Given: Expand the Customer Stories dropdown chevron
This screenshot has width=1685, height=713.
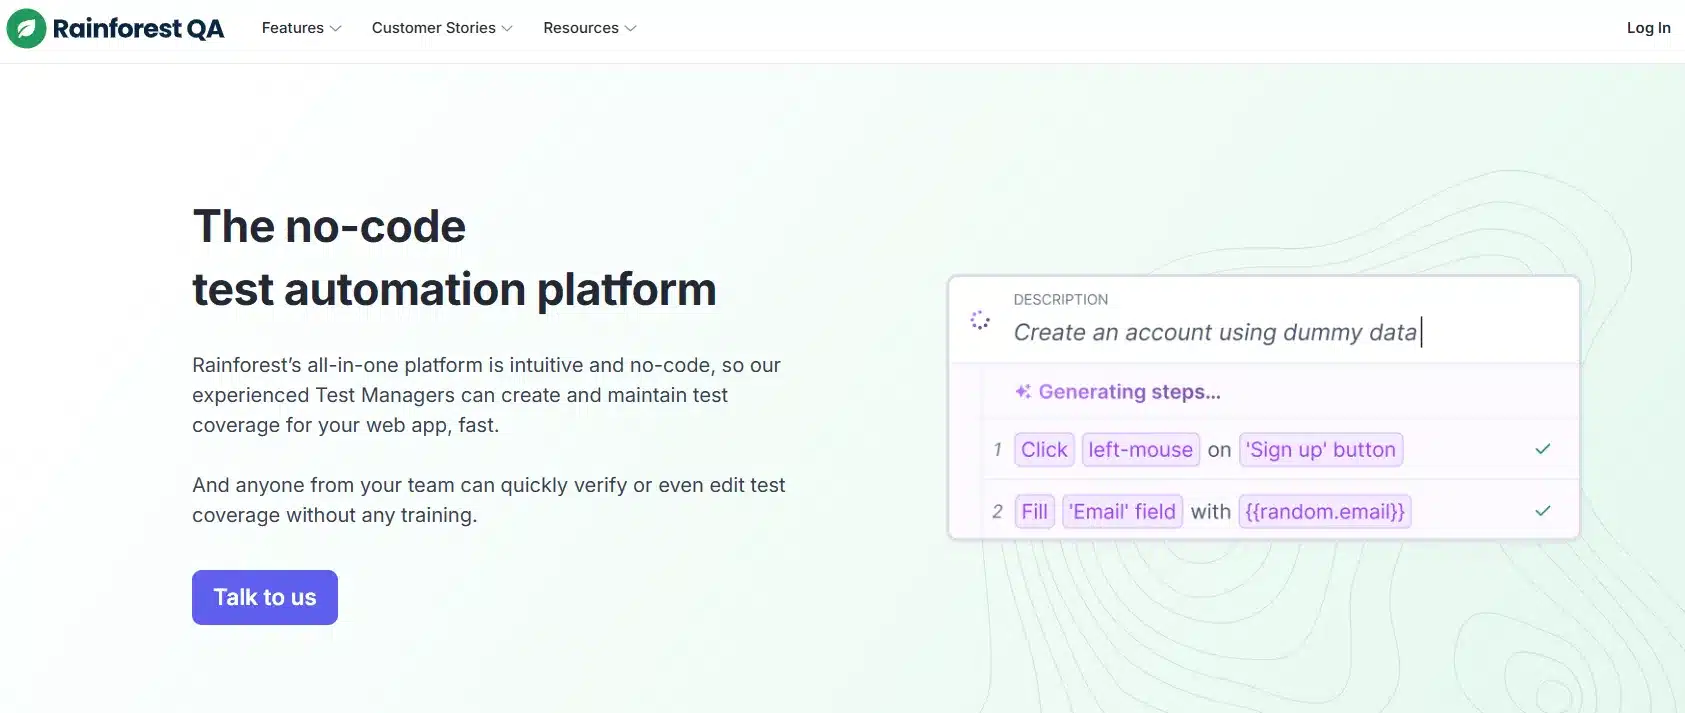Looking at the screenshot, I should click(507, 29).
